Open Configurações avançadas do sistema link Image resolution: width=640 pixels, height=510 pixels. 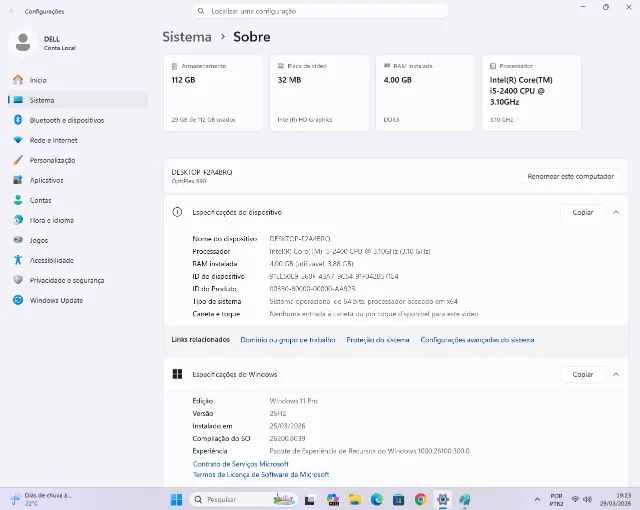477,339
